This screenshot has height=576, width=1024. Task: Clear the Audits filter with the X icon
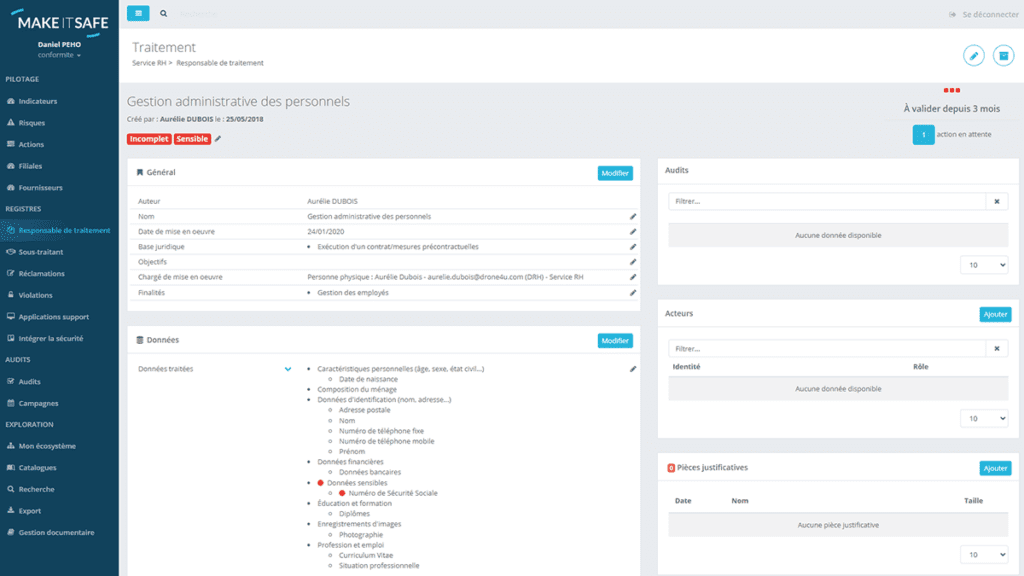998,201
